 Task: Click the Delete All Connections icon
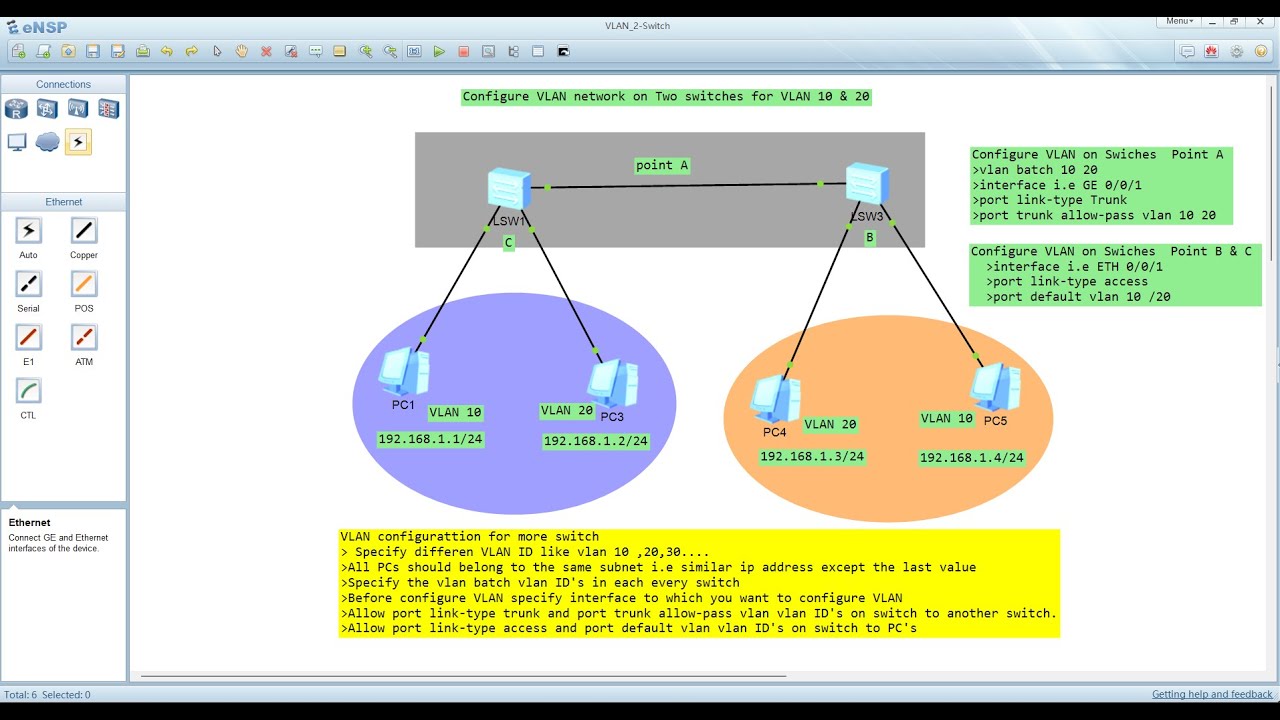291,51
